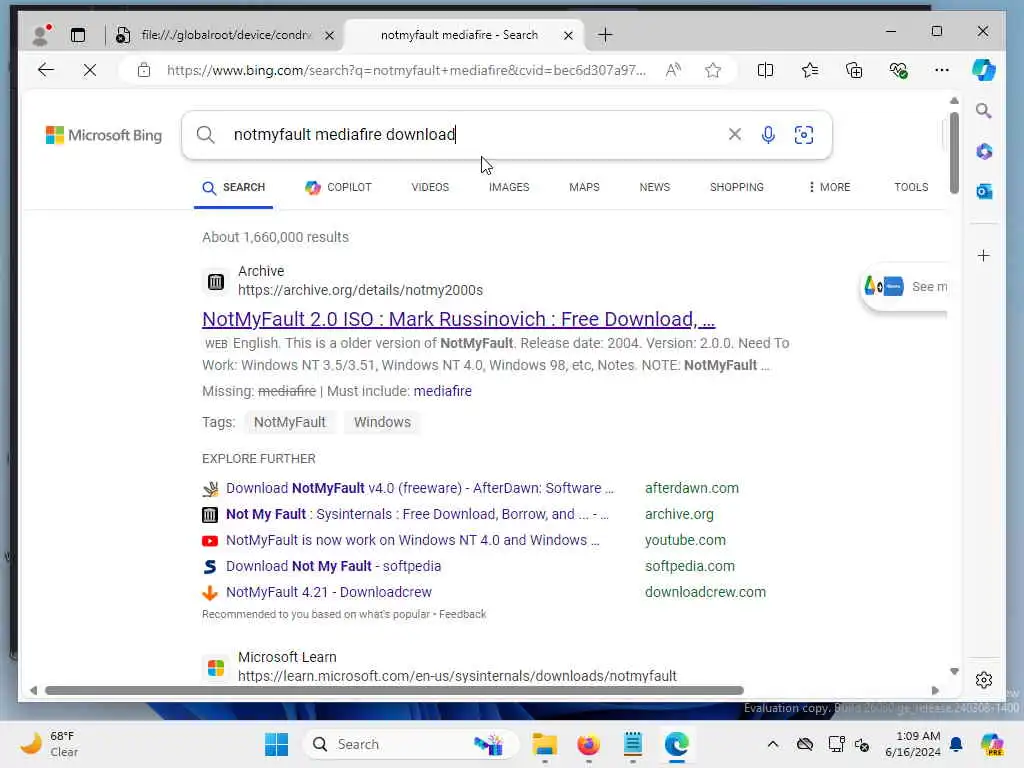Open Collections panel
1024x768 pixels.
[x=854, y=70]
